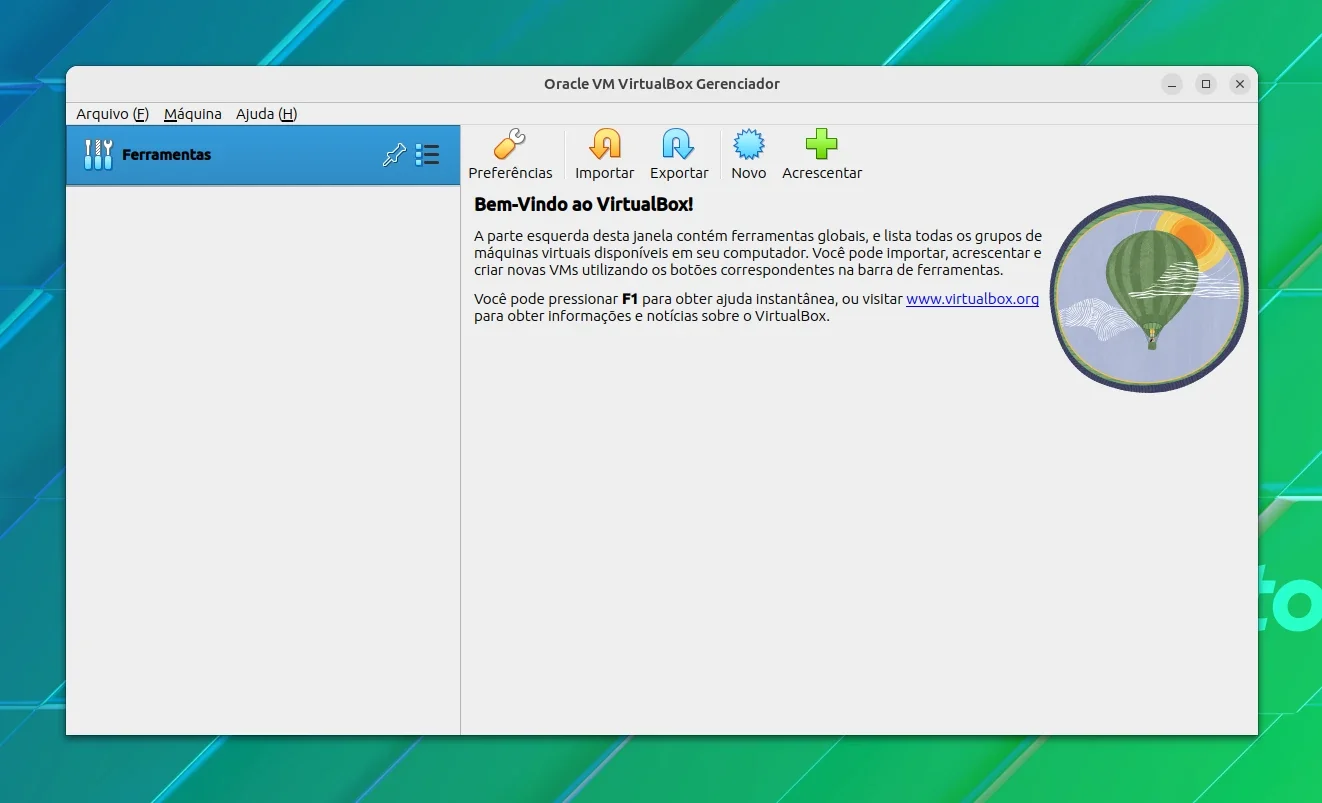Click the hot-air balloon illustration
Viewport: 1322px width, 803px height.
(x=1149, y=293)
